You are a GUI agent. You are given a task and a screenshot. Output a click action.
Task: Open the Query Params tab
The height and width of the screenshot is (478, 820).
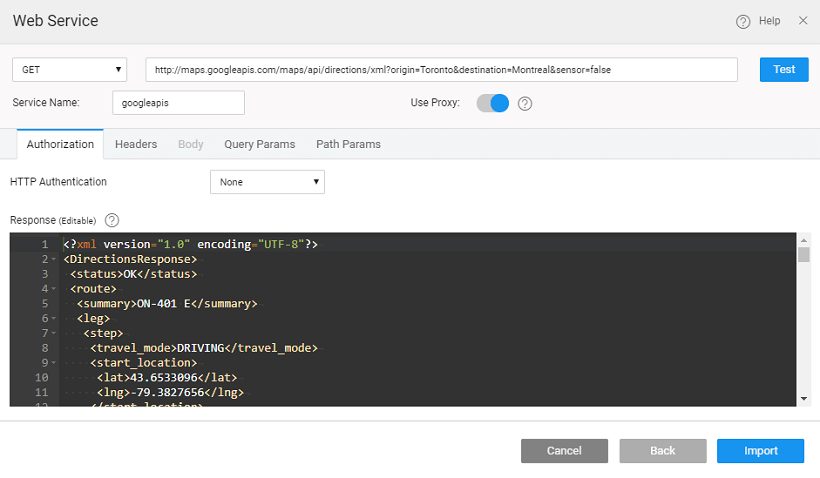pos(259,144)
